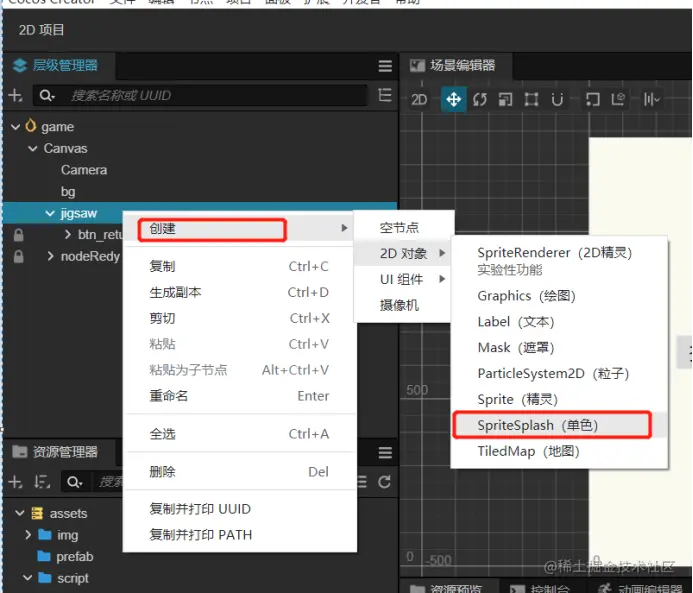Switch to the 动画编辑器 tab

point(640,588)
